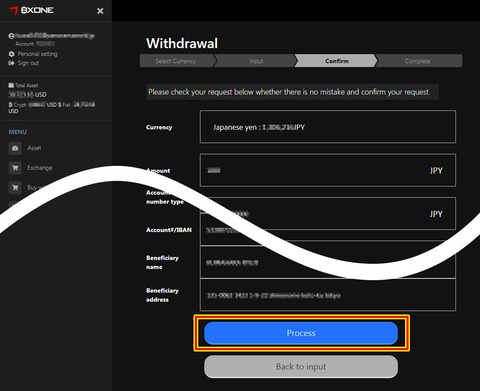This screenshot has height=391, width=480.
Task: Click the Process button
Action: click(301, 333)
